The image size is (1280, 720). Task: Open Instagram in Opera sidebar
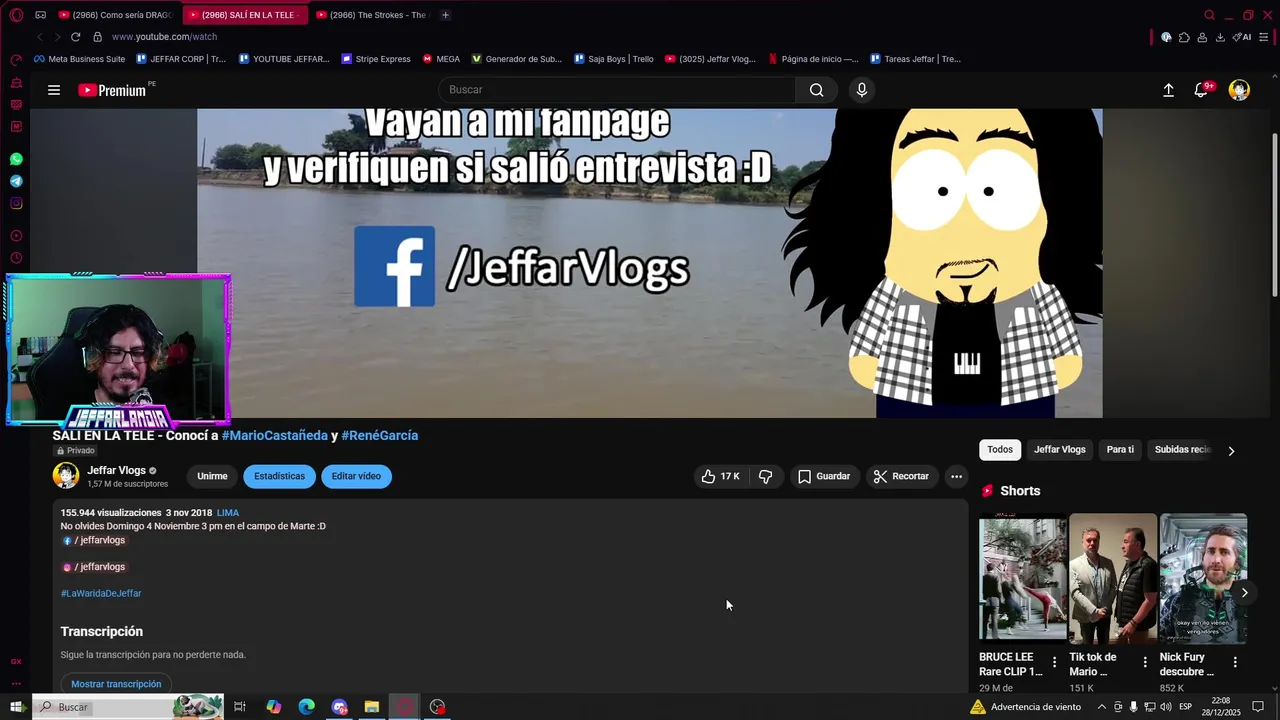tap(16, 203)
